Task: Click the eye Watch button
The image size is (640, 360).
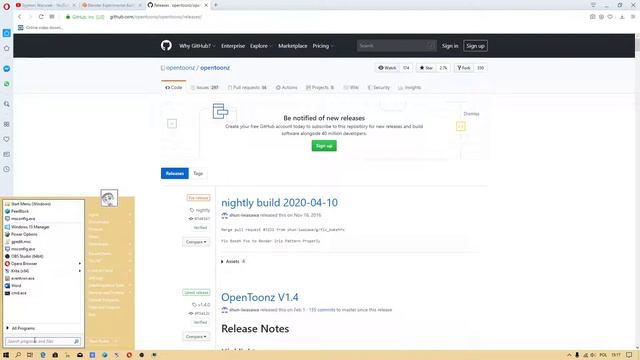Action: coord(387,68)
